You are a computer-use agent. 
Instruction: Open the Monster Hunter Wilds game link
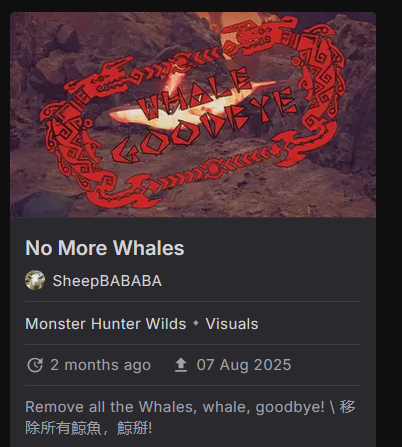click(x=106, y=324)
